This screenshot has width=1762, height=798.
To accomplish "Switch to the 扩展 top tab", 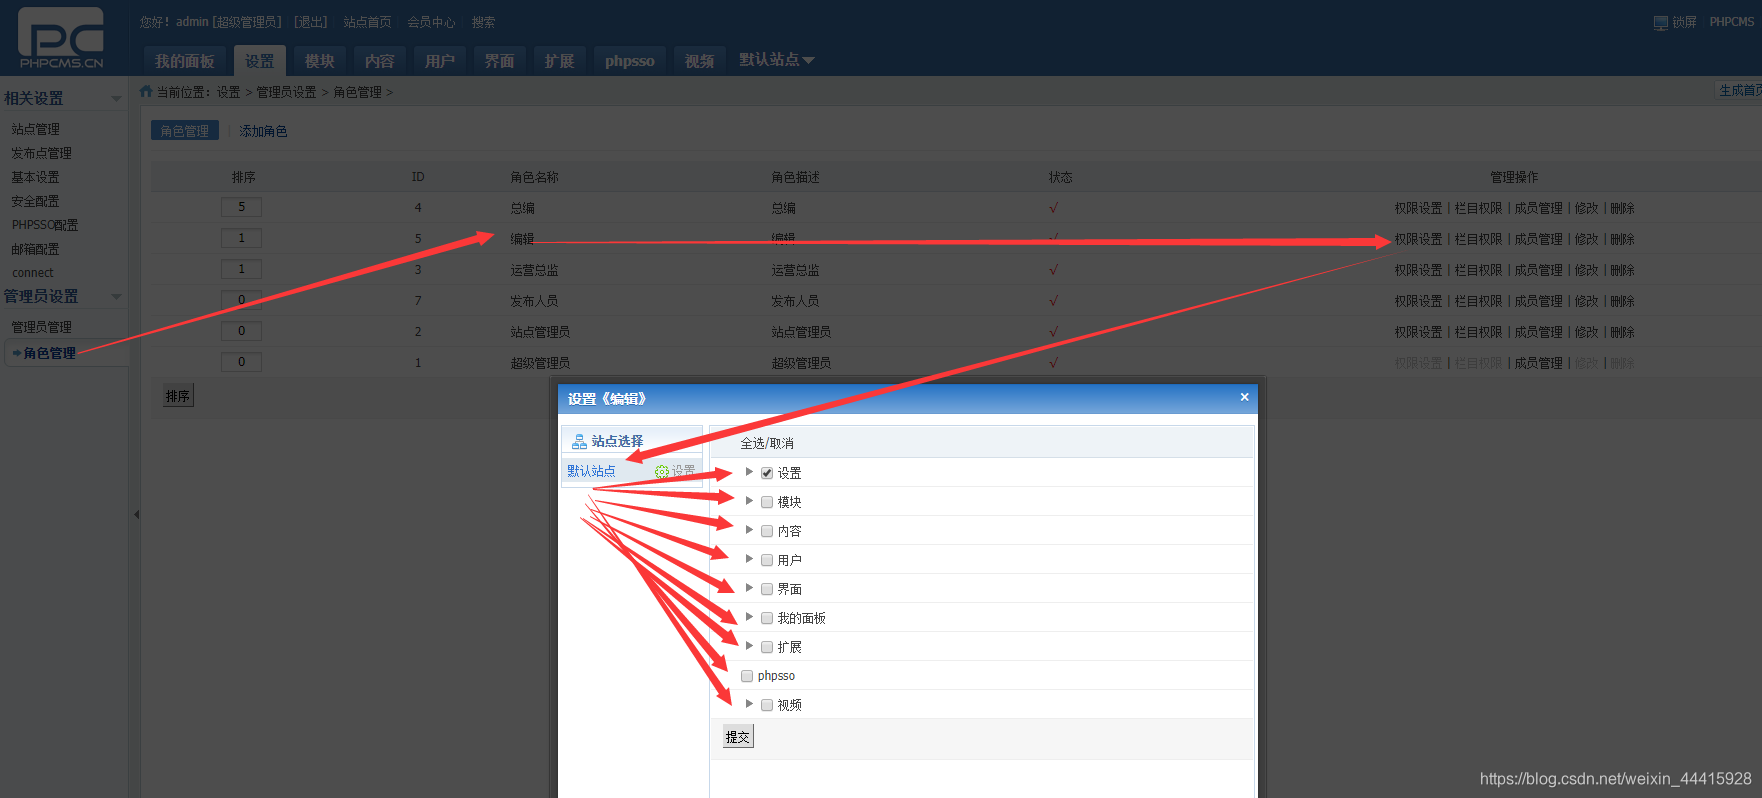I will pos(560,61).
